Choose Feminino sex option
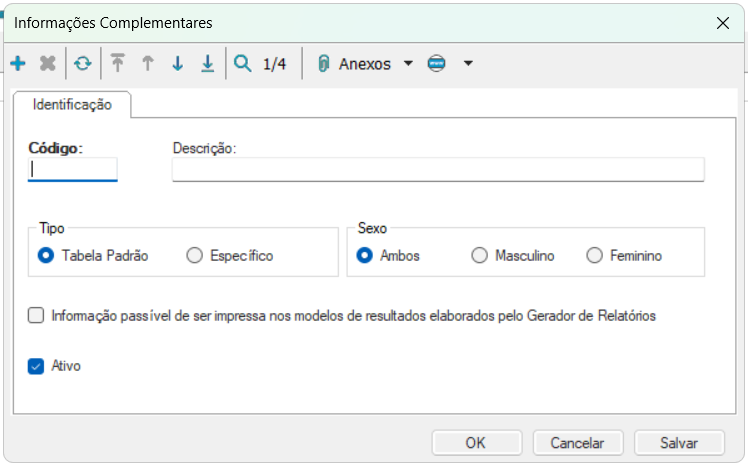The image size is (748, 466). pos(594,255)
